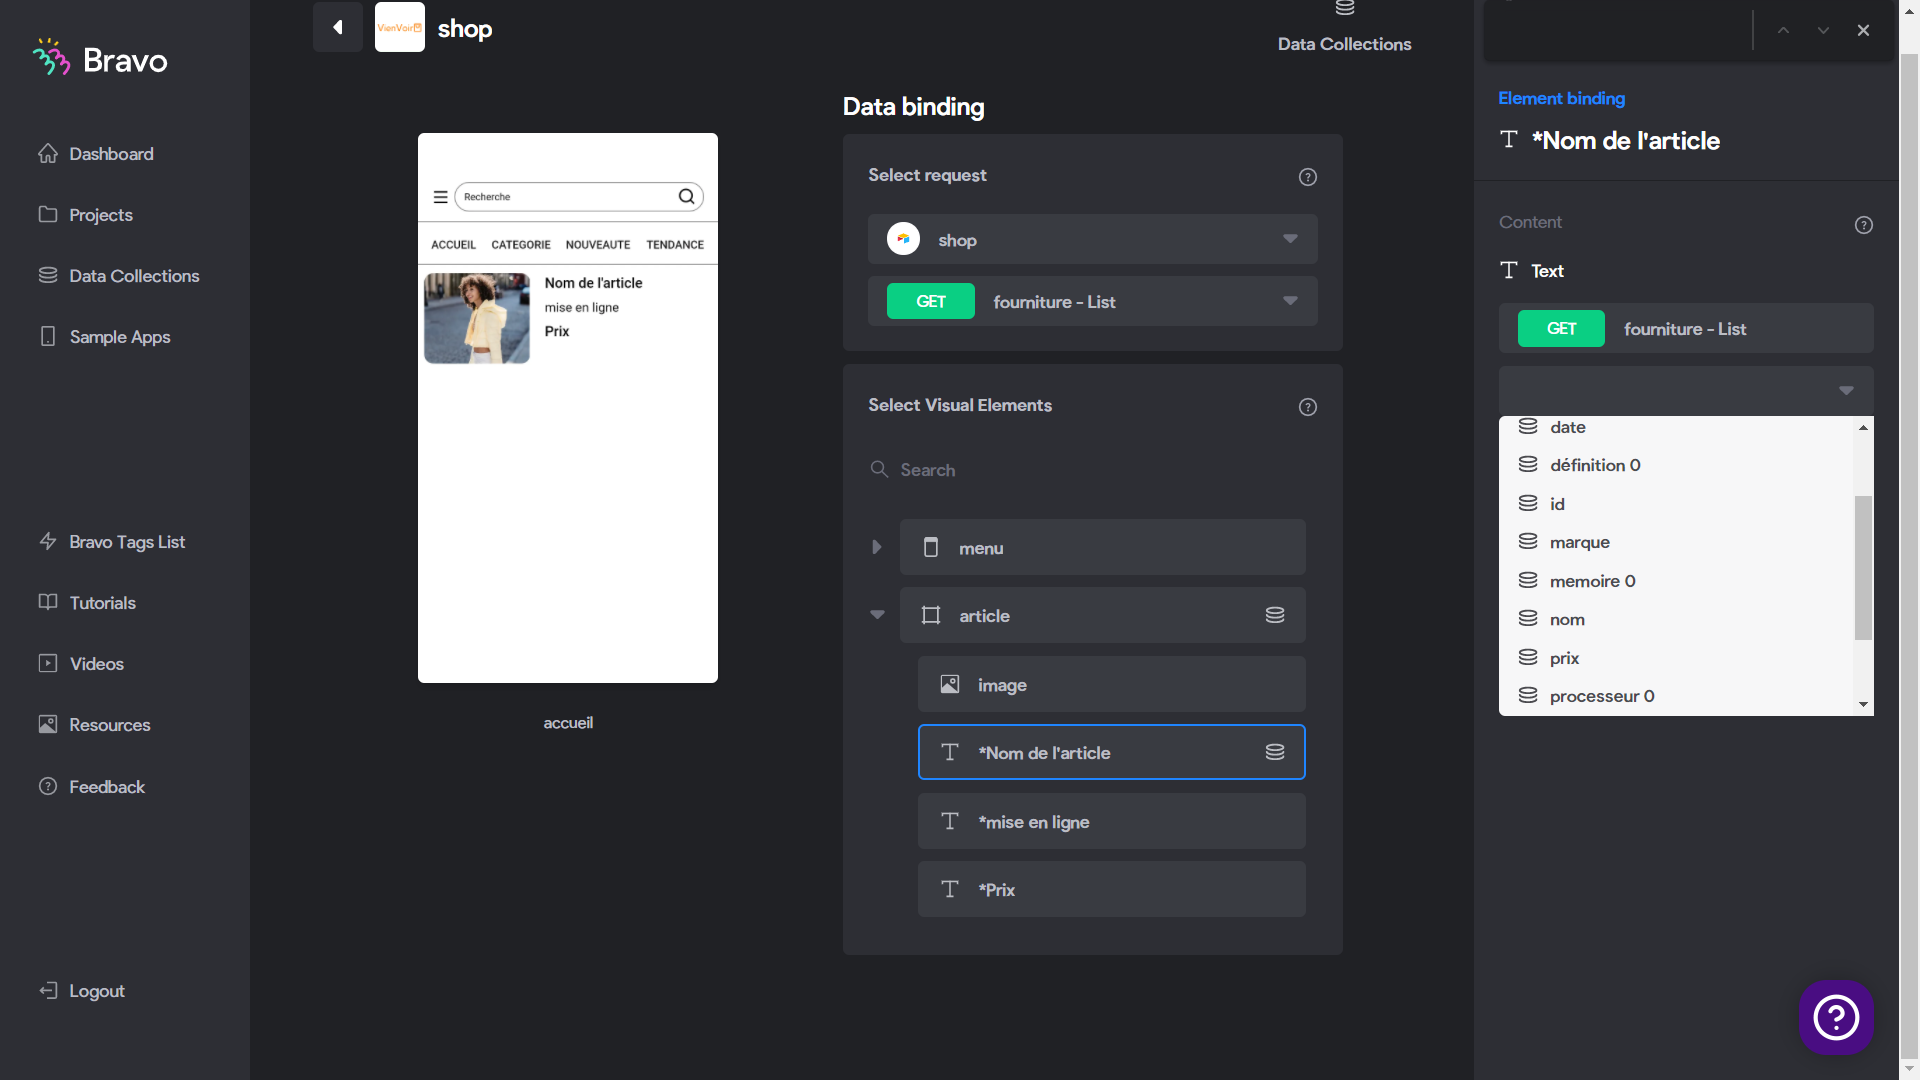Click the Content help icon in Element binding
This screenshot has width=1920, height=1080.
[1863, 225]
